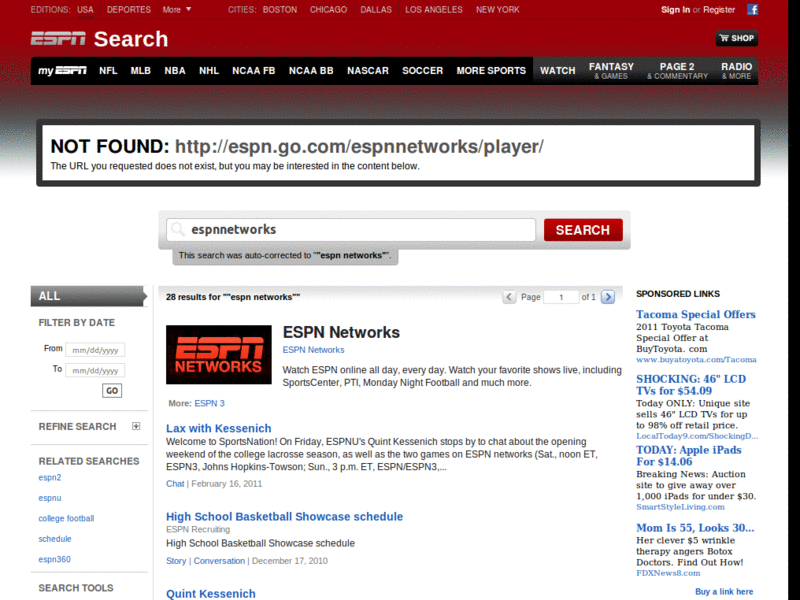Focus the From date field
Viewport: 800px width, 600px height.
95,350
